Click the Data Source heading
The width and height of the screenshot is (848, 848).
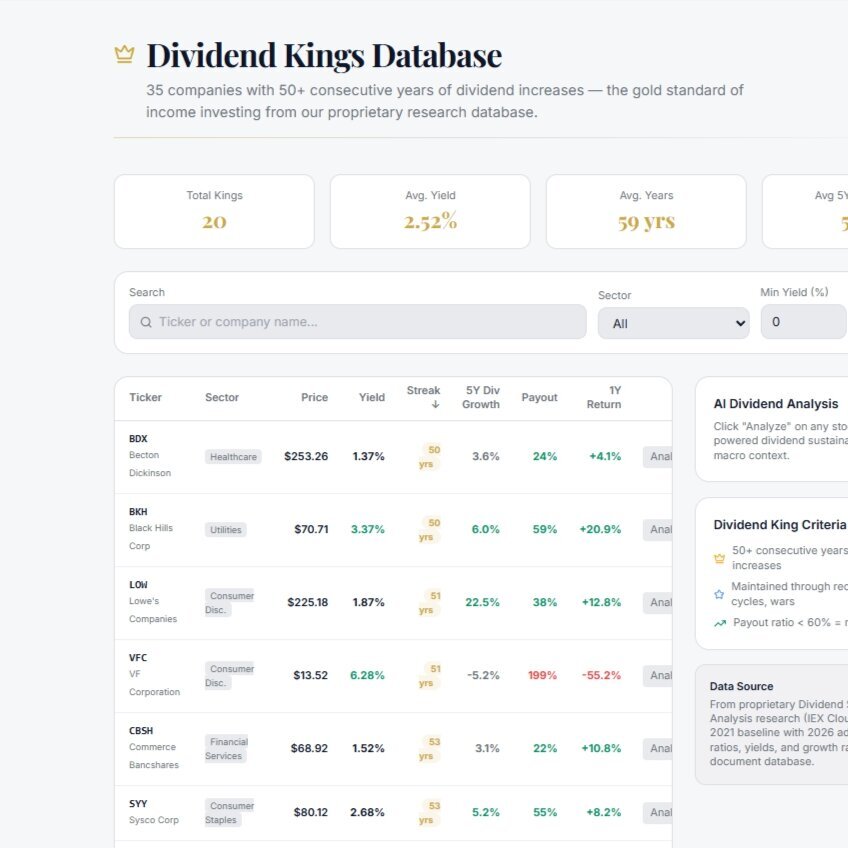pos(741,686)
